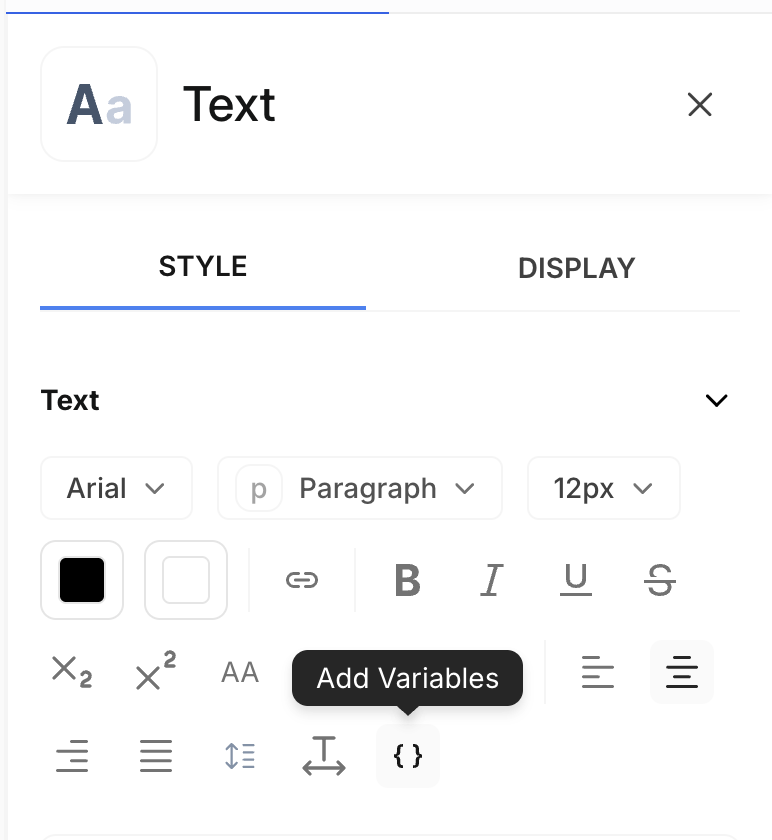Click the Aa Text element icon
The height and width of the screenshot is (840, 772).
point(99,104)
